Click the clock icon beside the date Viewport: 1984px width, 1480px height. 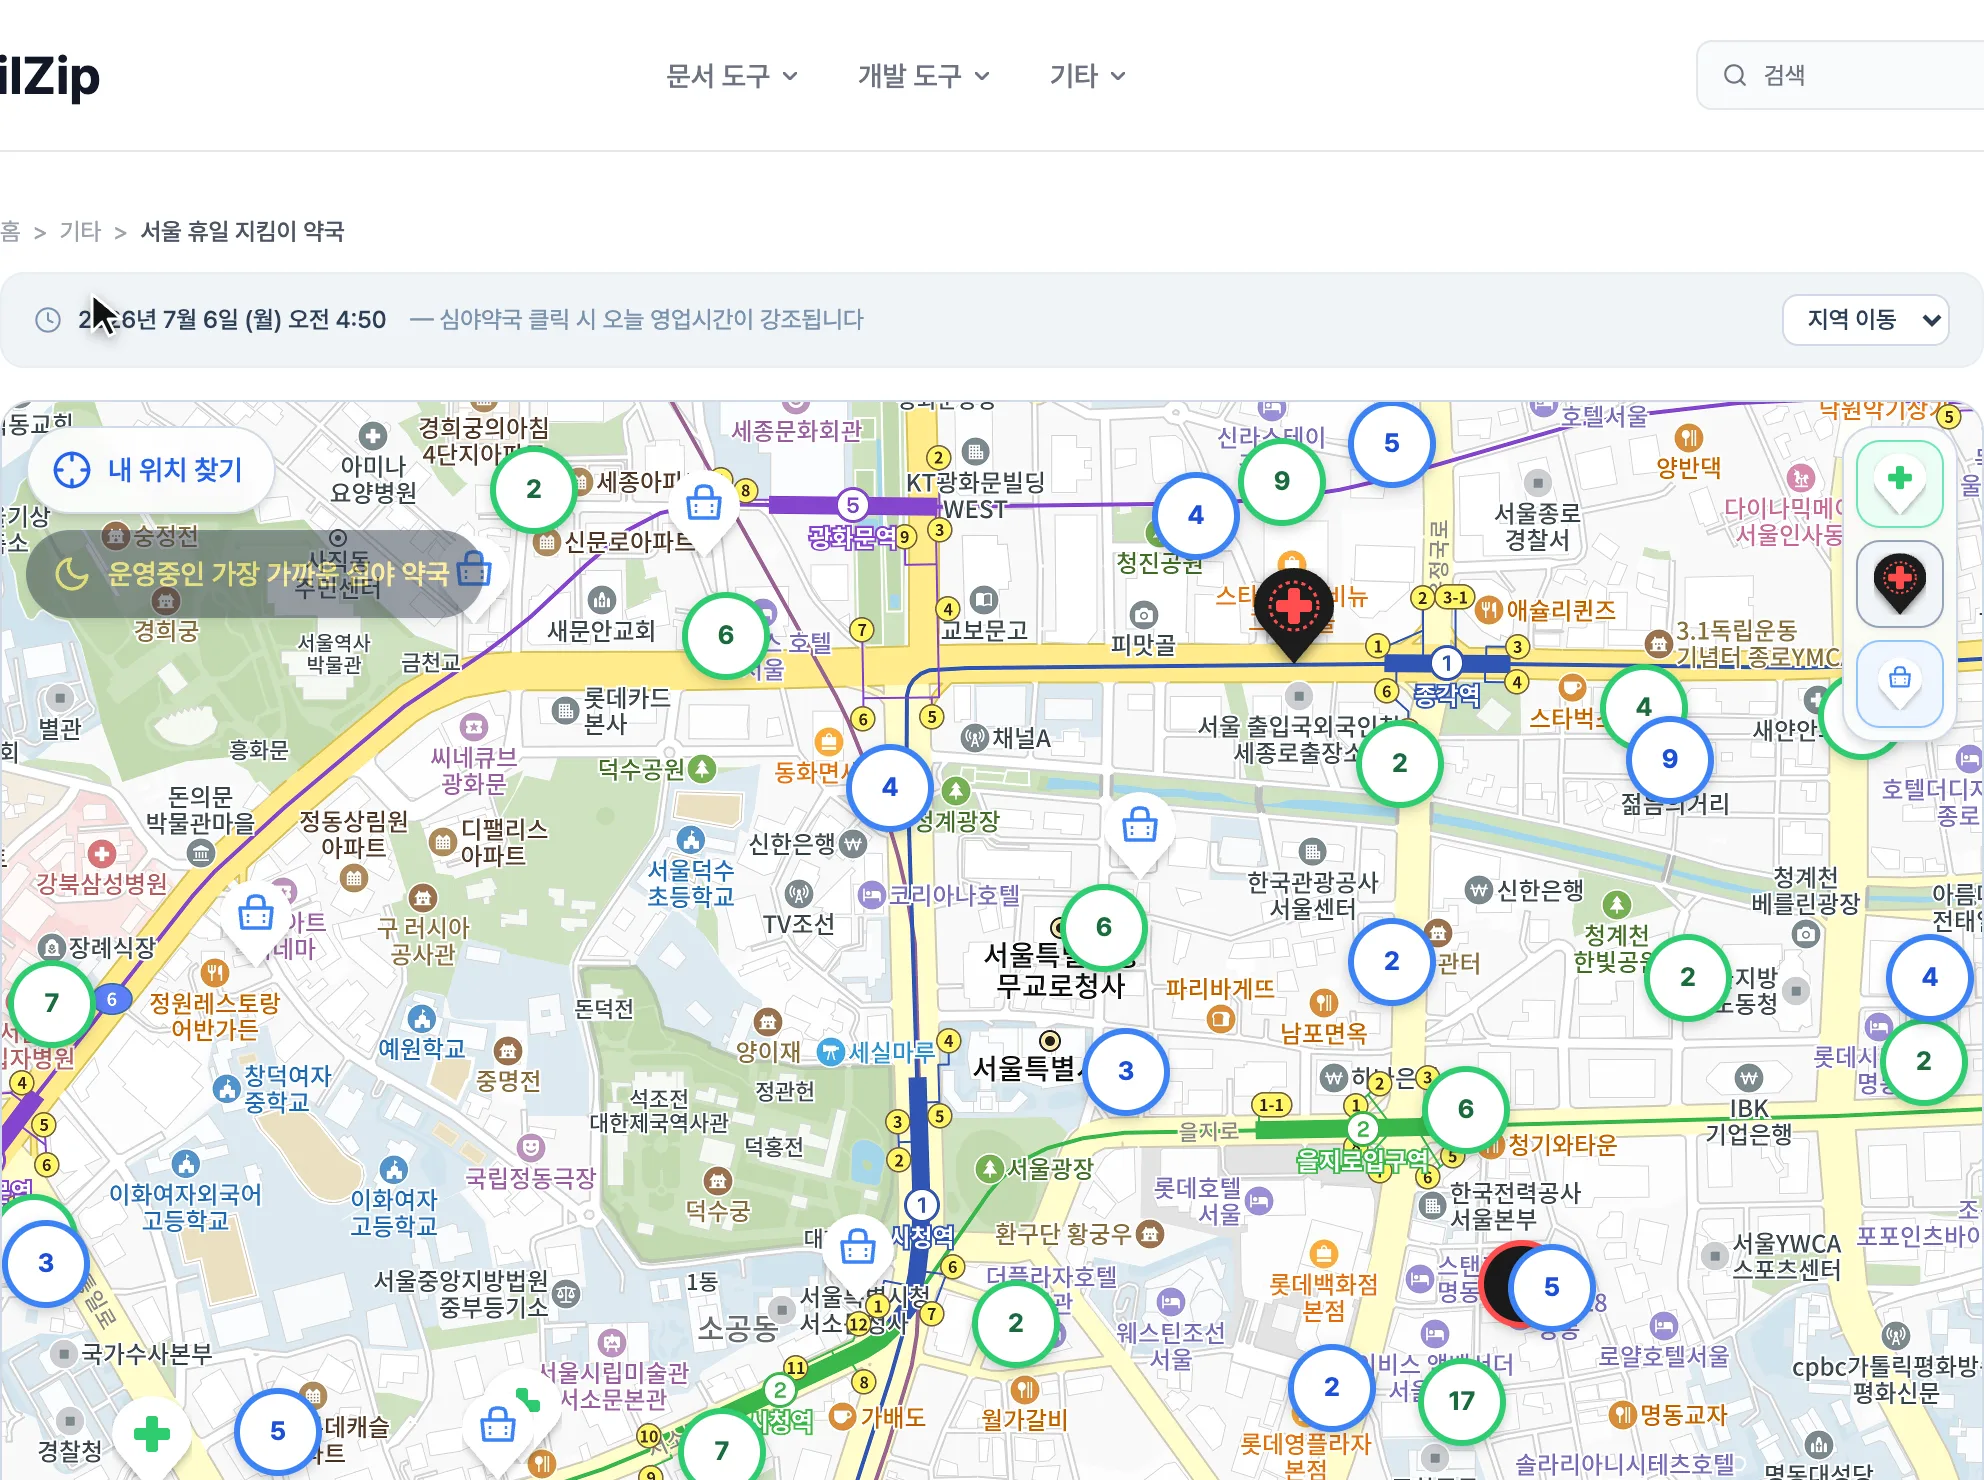coord(48,320)
